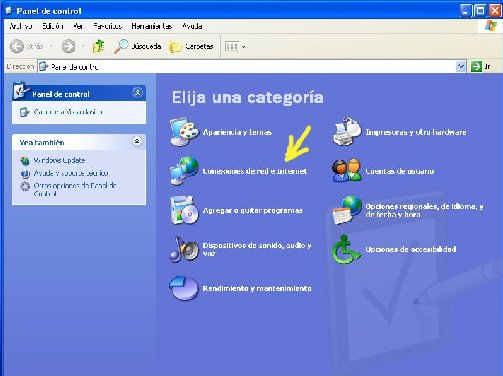Open the Cuentas de usuario people icon
Viewport: 503px width, 376px height.
pyautogui.click(x=347, y=170)
